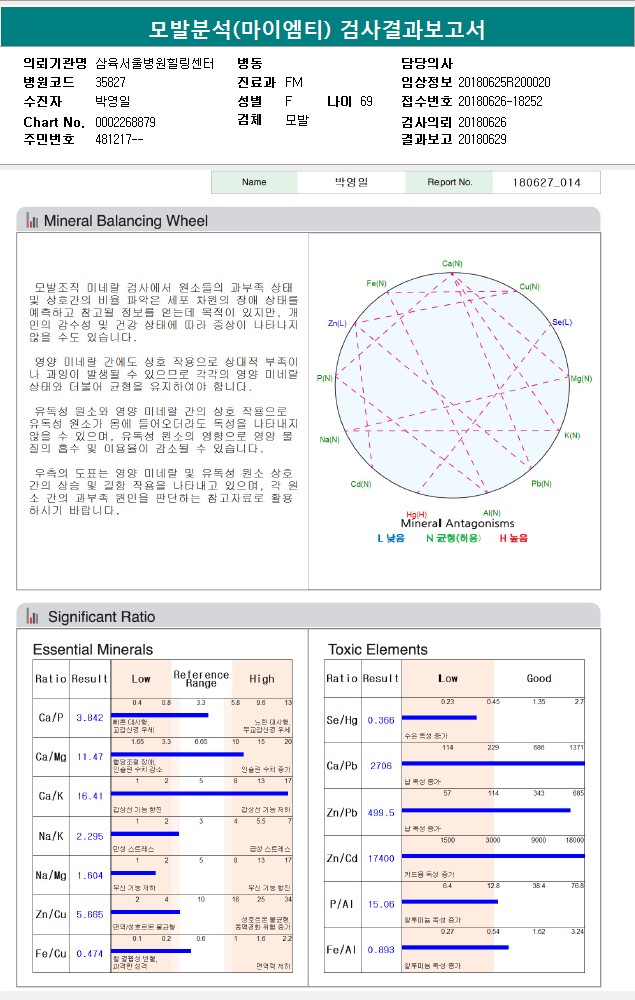Click the Essential Minerals heading
The image size is (635, 1000).
(x=93, y=650)
